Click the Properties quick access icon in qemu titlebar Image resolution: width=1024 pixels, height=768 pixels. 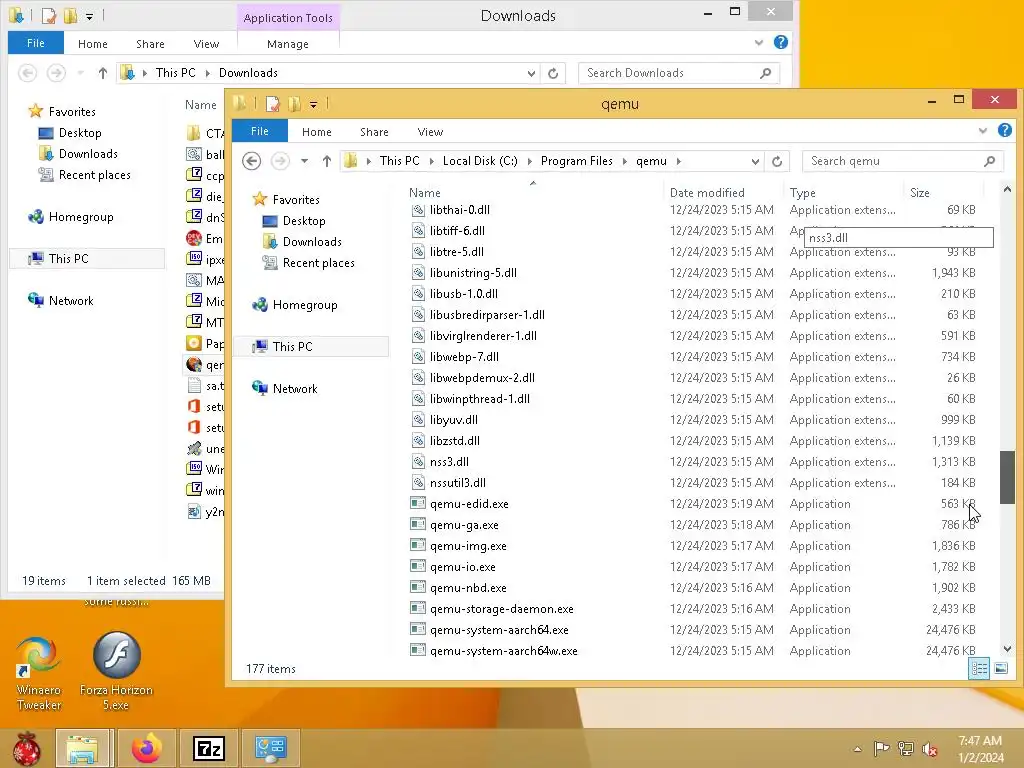click(273, 104)
